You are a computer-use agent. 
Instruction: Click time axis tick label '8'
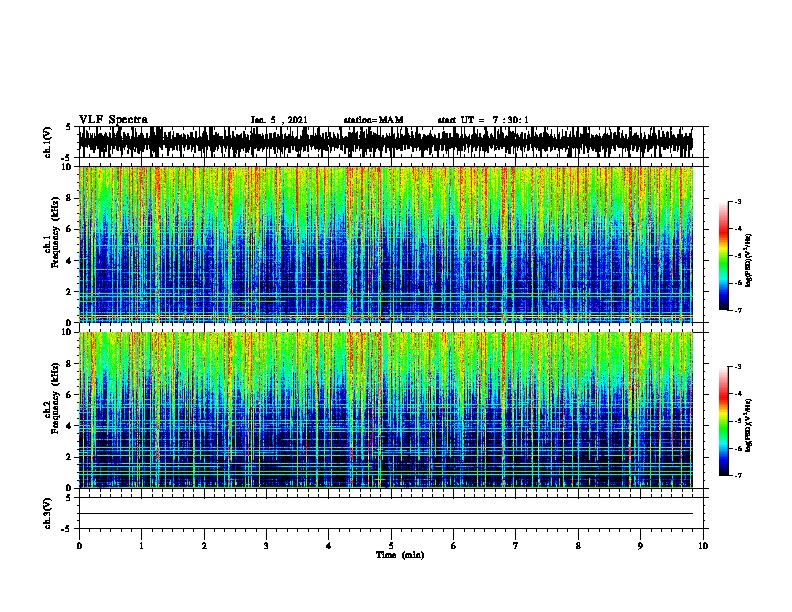click(578, 546)
